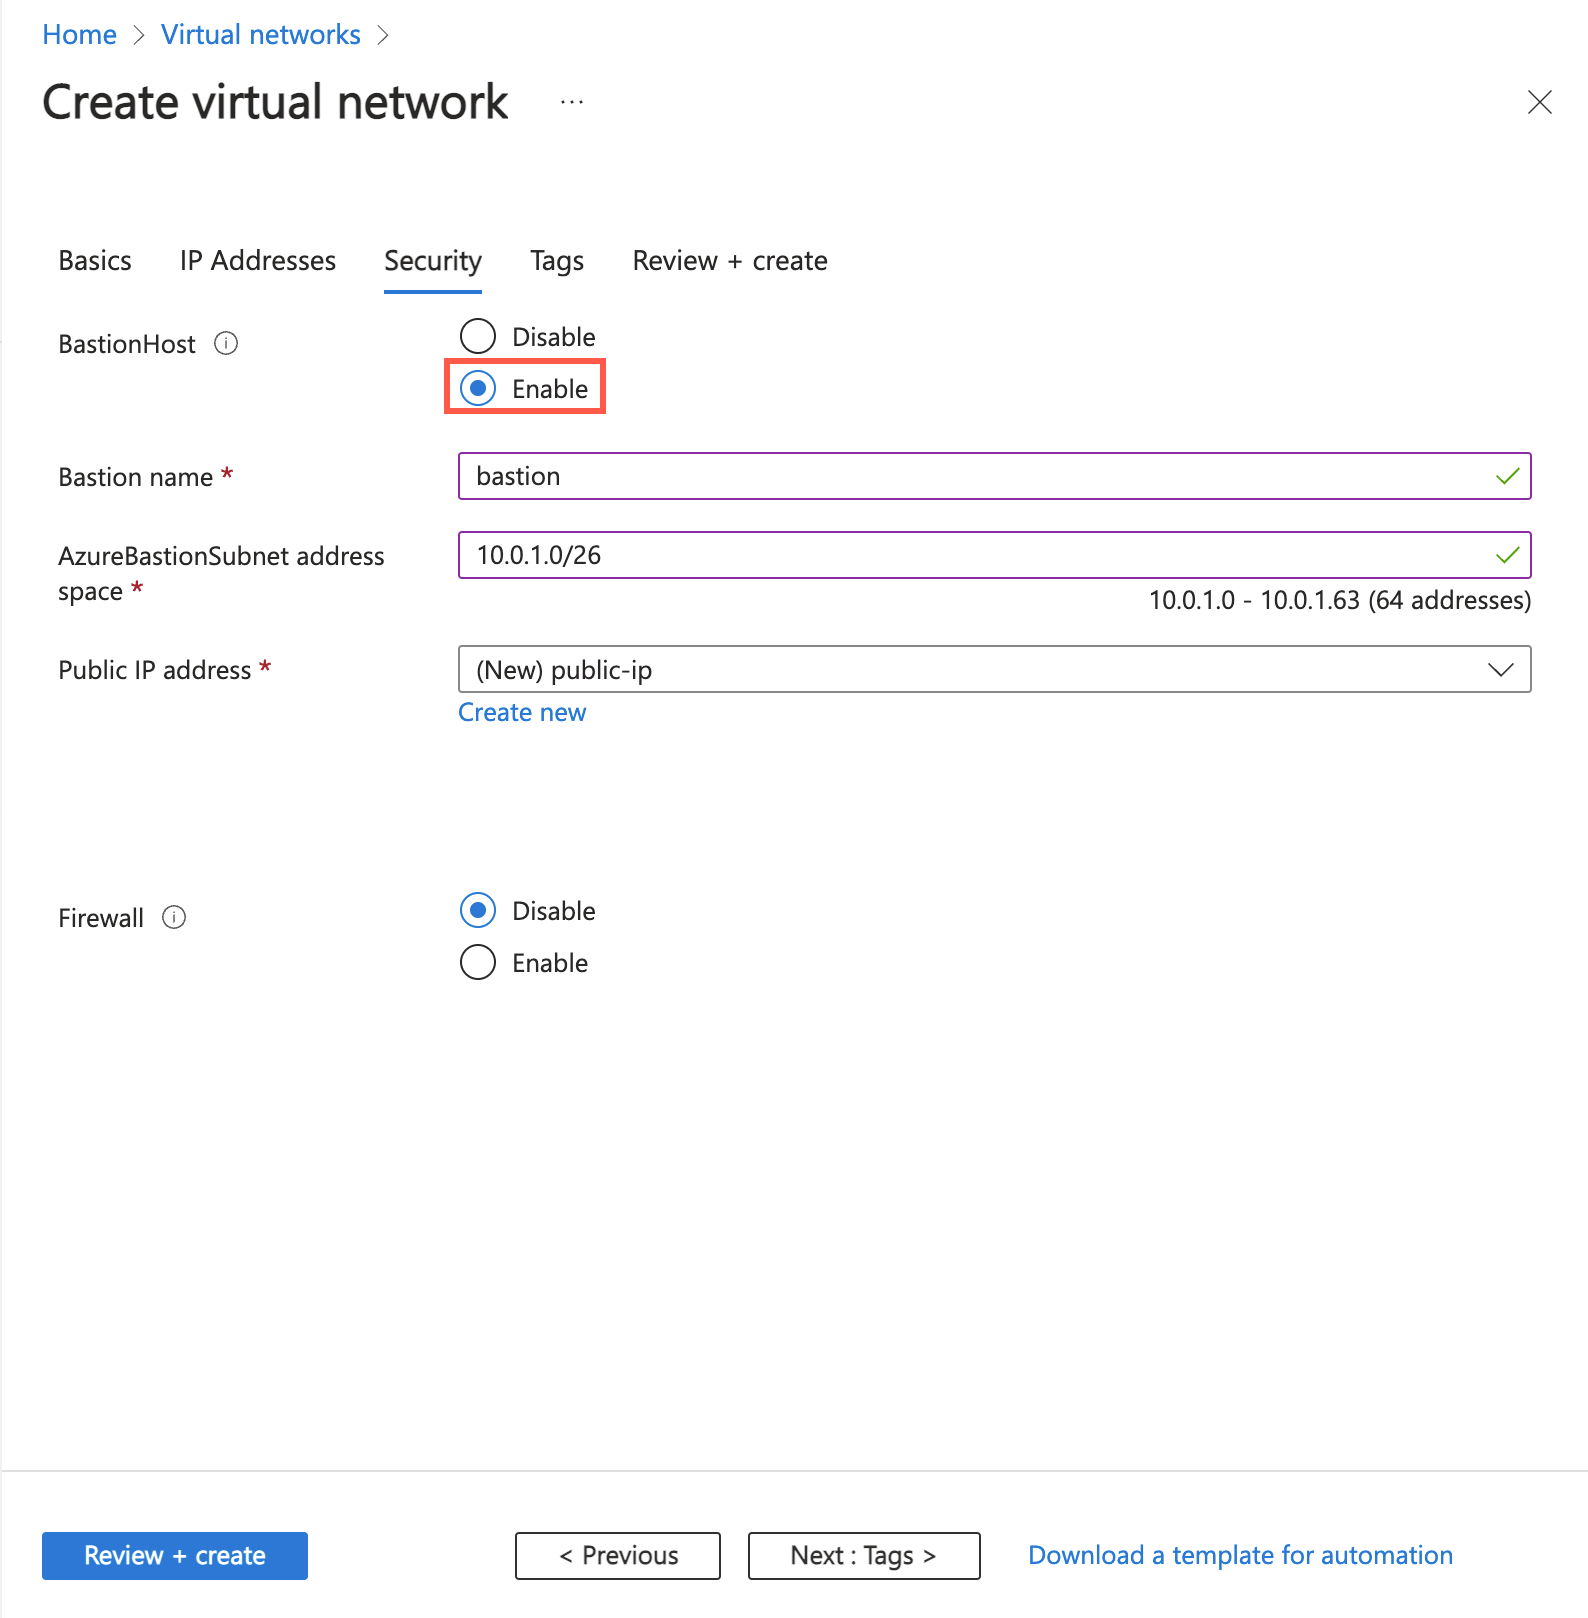
Task: Switch to the Basics tab
Action: tap(95, 260)
